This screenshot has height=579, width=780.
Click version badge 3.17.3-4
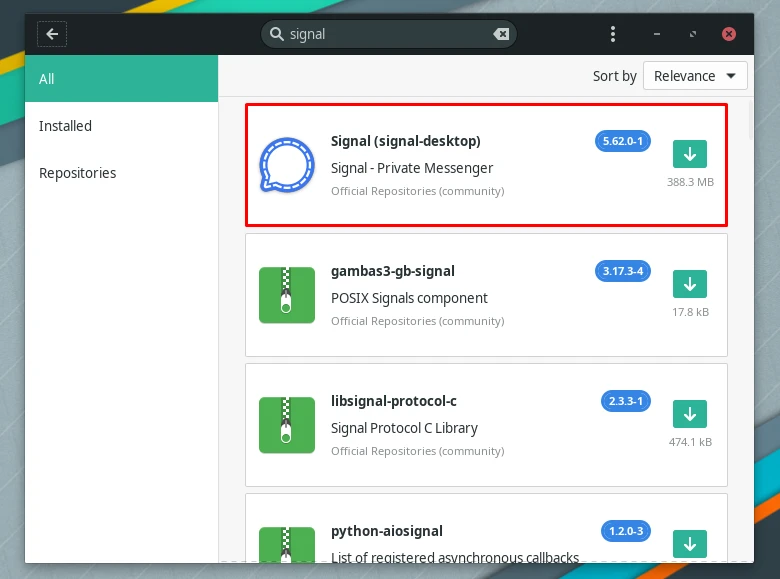[x=622, y=271]
